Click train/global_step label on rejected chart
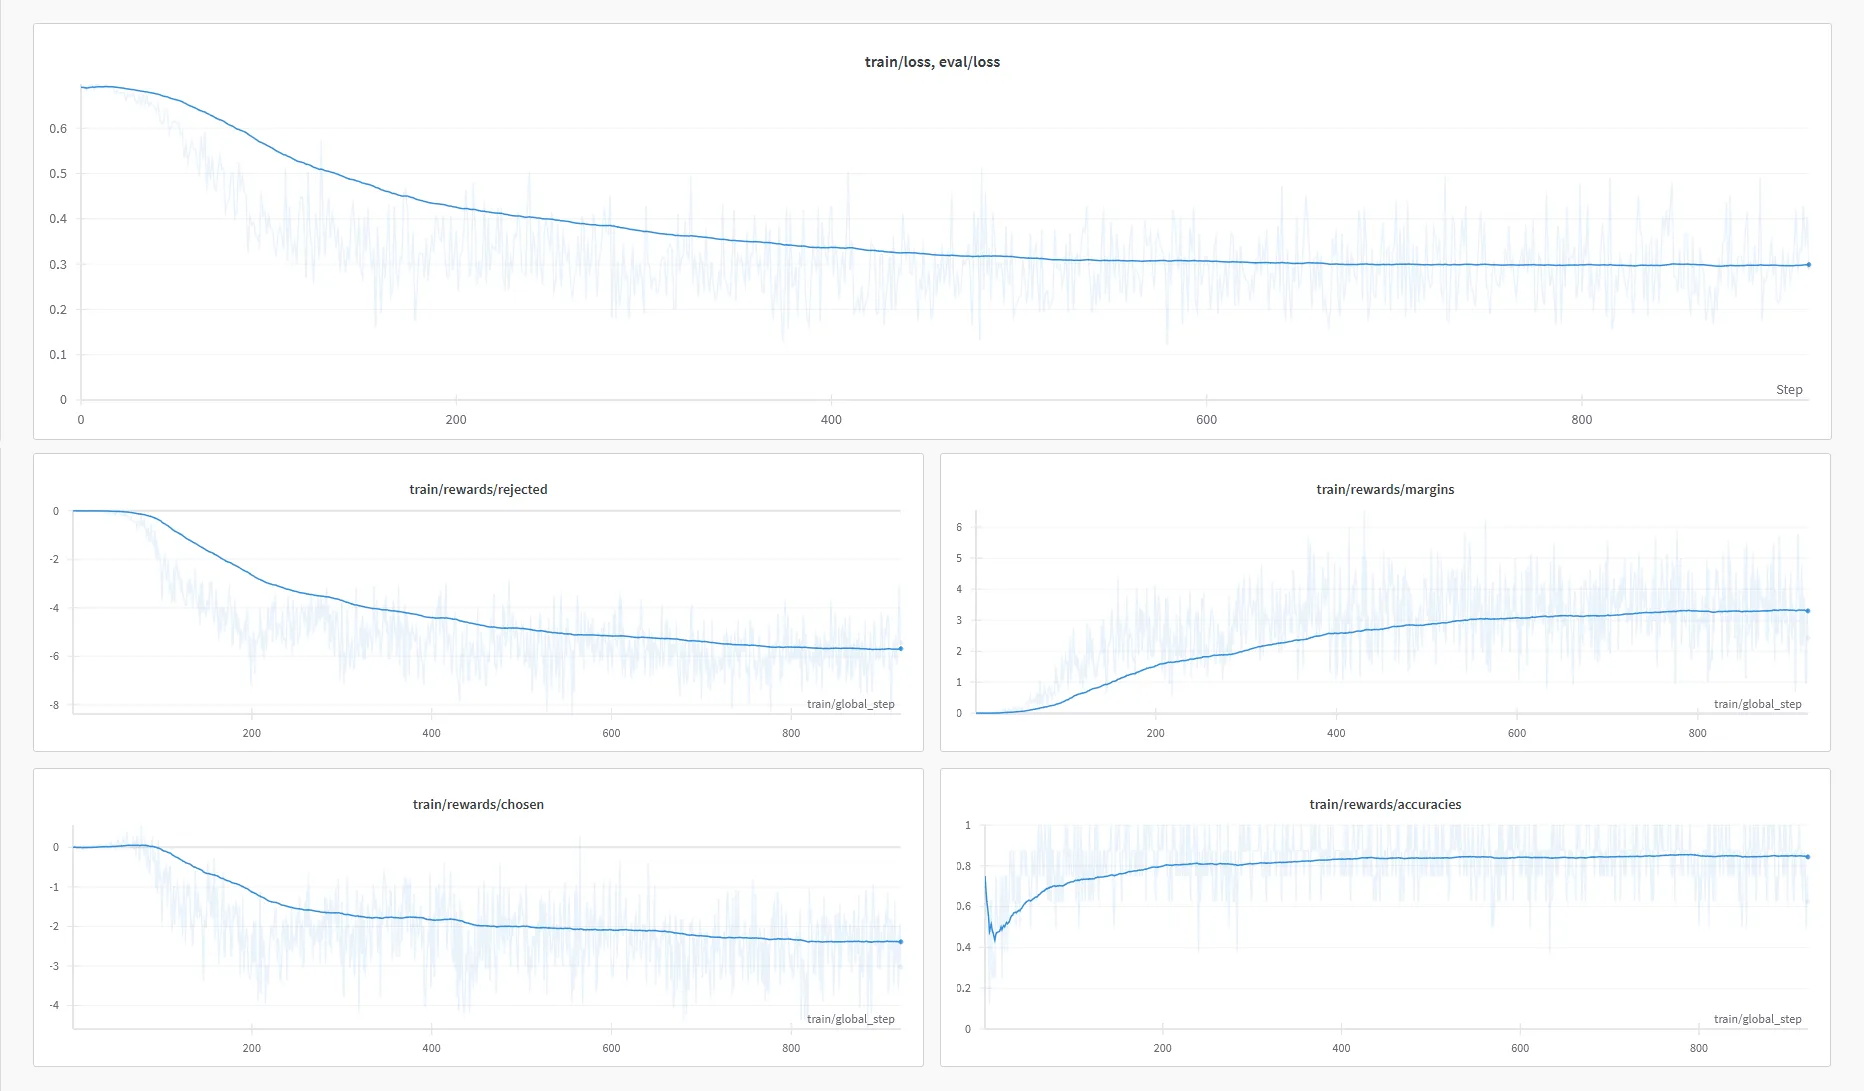1864x1091 pixels. pos(850,704)
